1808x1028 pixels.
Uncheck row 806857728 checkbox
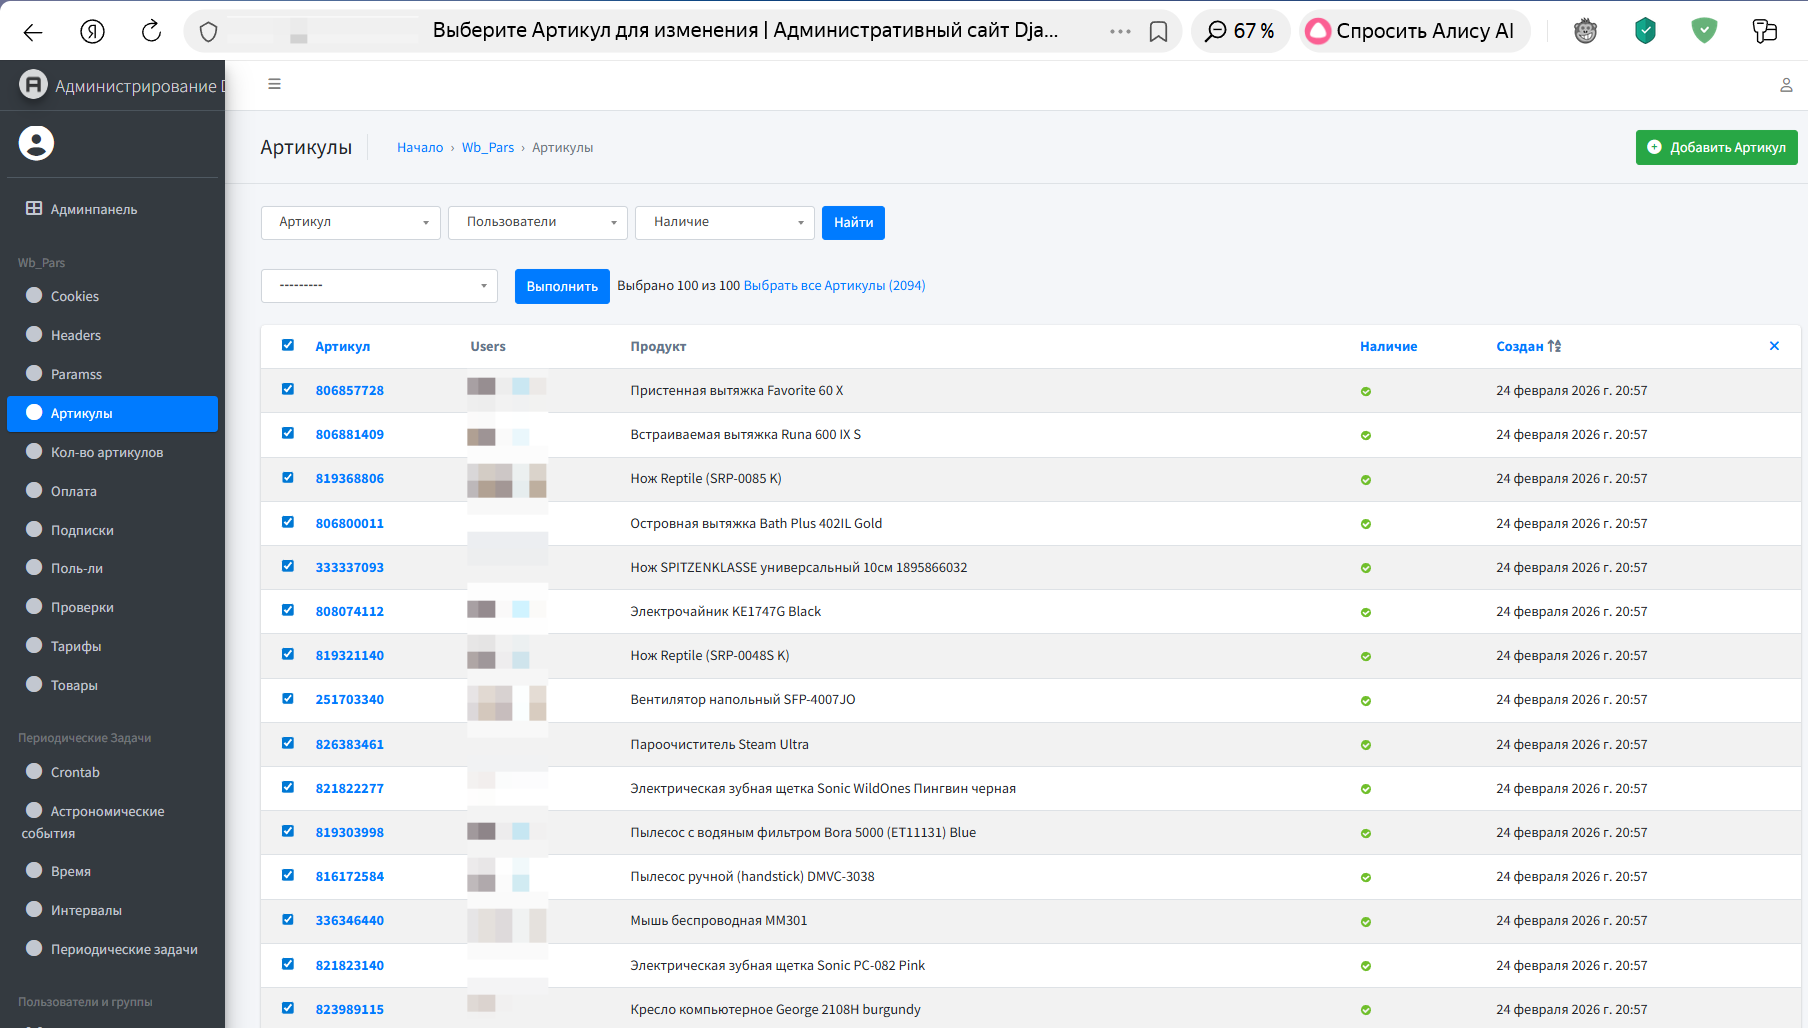tap(288, 389)
